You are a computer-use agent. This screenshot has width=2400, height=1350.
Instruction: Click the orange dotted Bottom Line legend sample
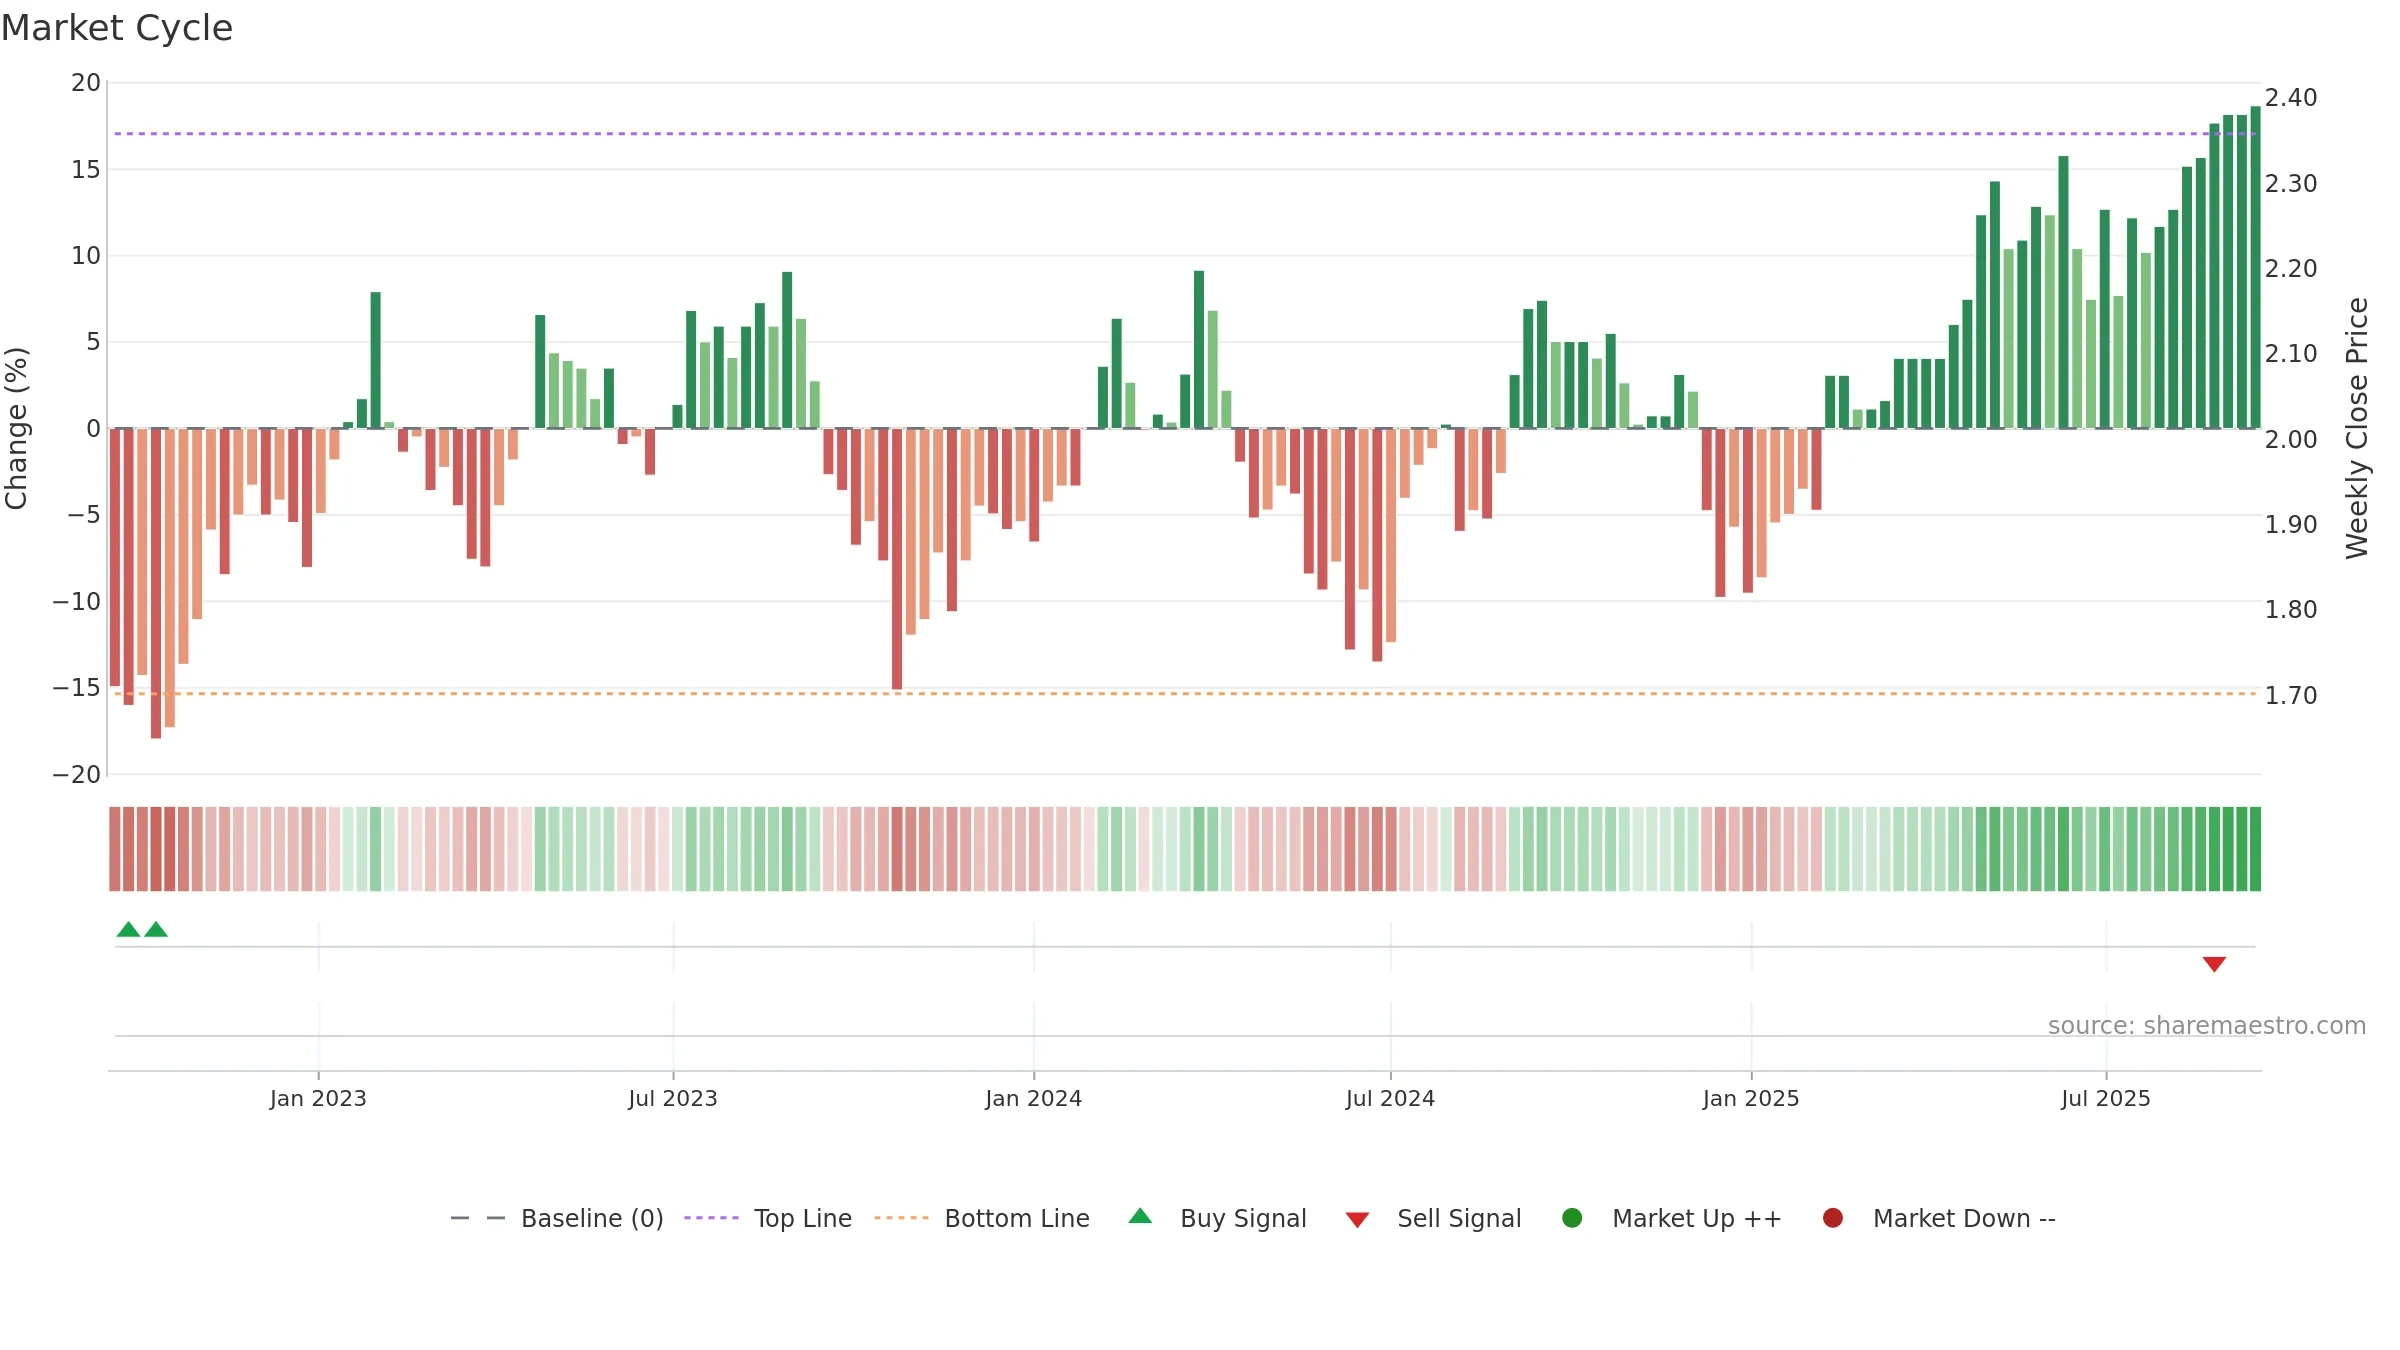click(x=901, y=1218)
